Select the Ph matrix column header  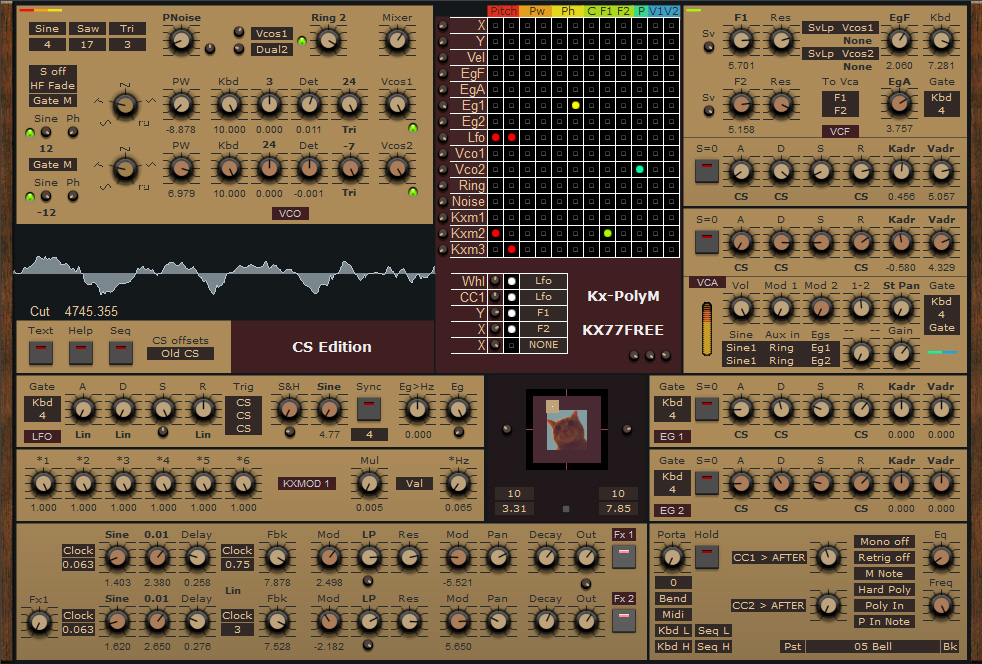(568, 11)
